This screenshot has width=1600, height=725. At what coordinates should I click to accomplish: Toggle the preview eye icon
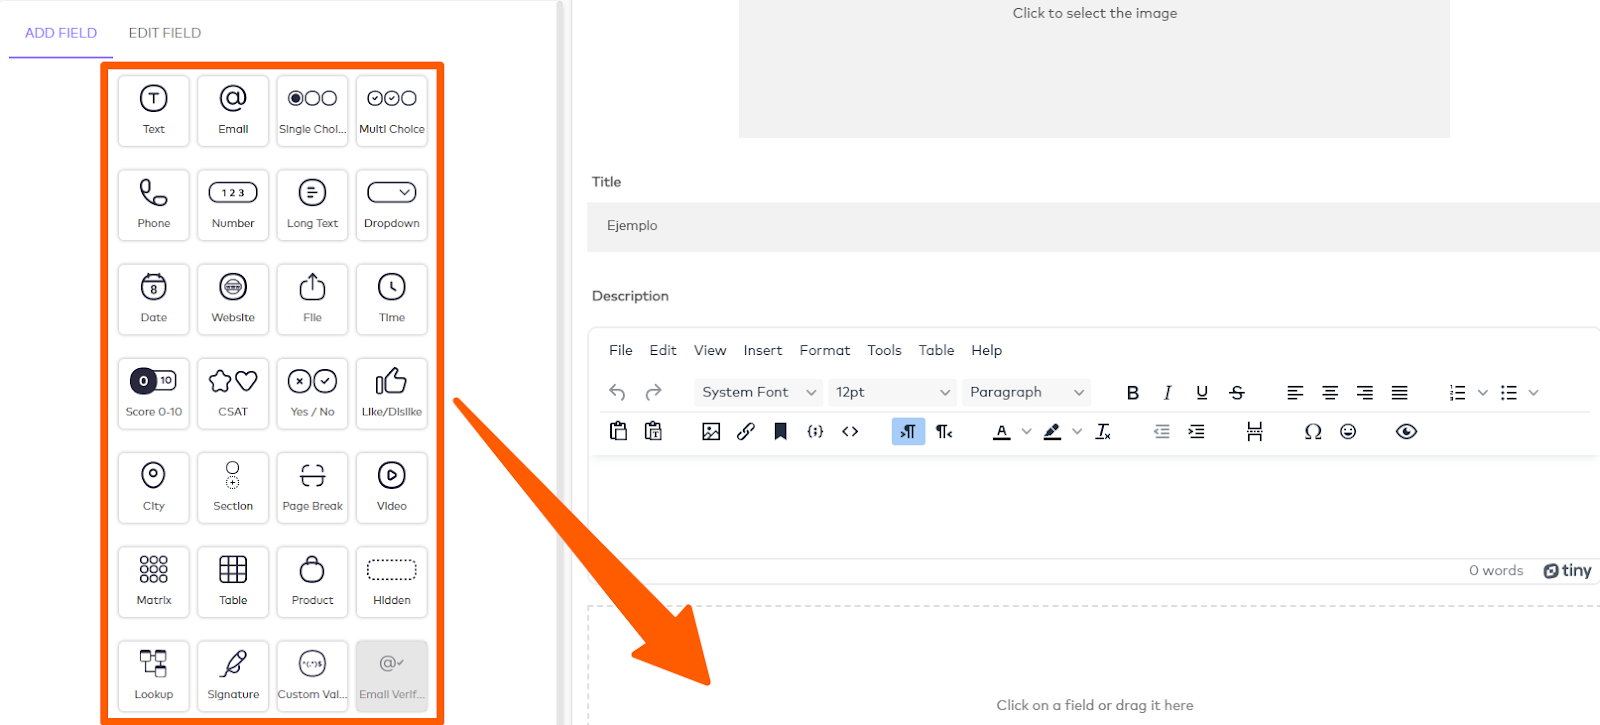[1406, 432]
